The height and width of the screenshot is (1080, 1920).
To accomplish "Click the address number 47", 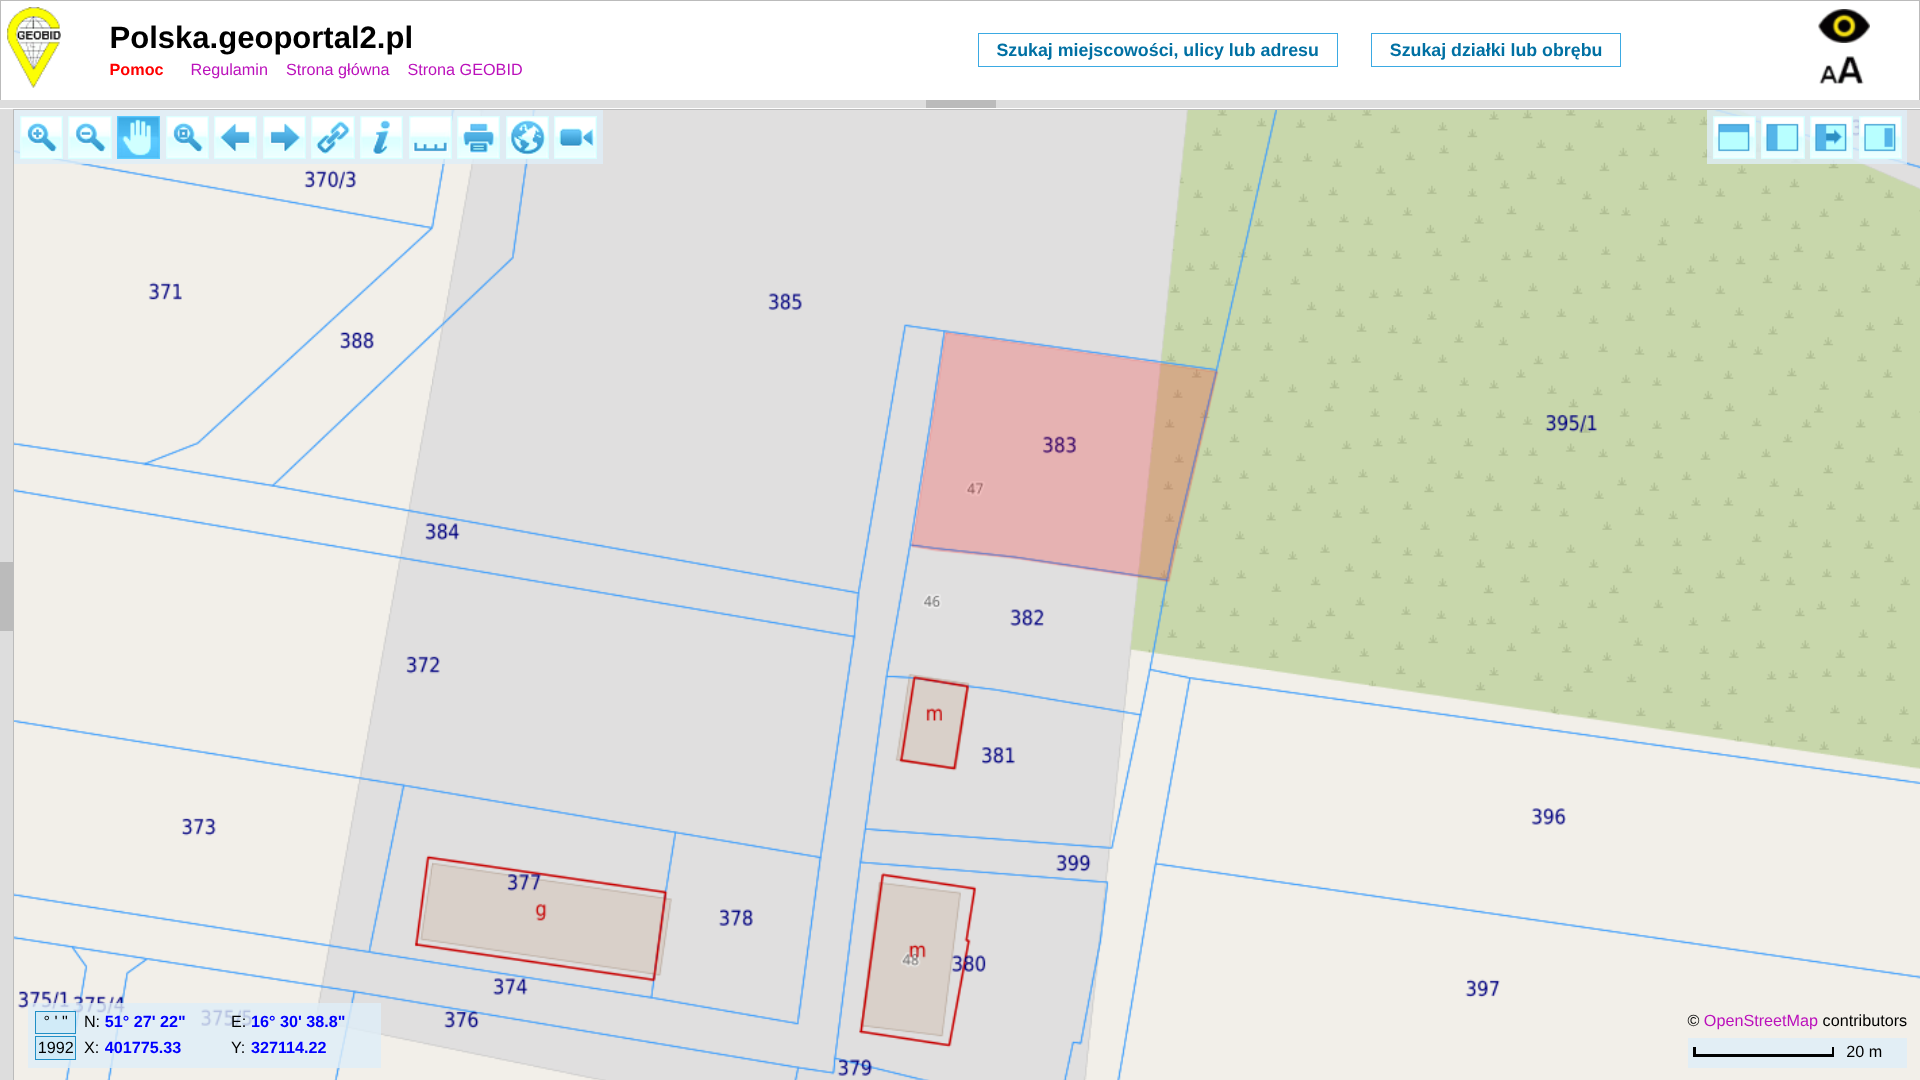I will [975, 489].
